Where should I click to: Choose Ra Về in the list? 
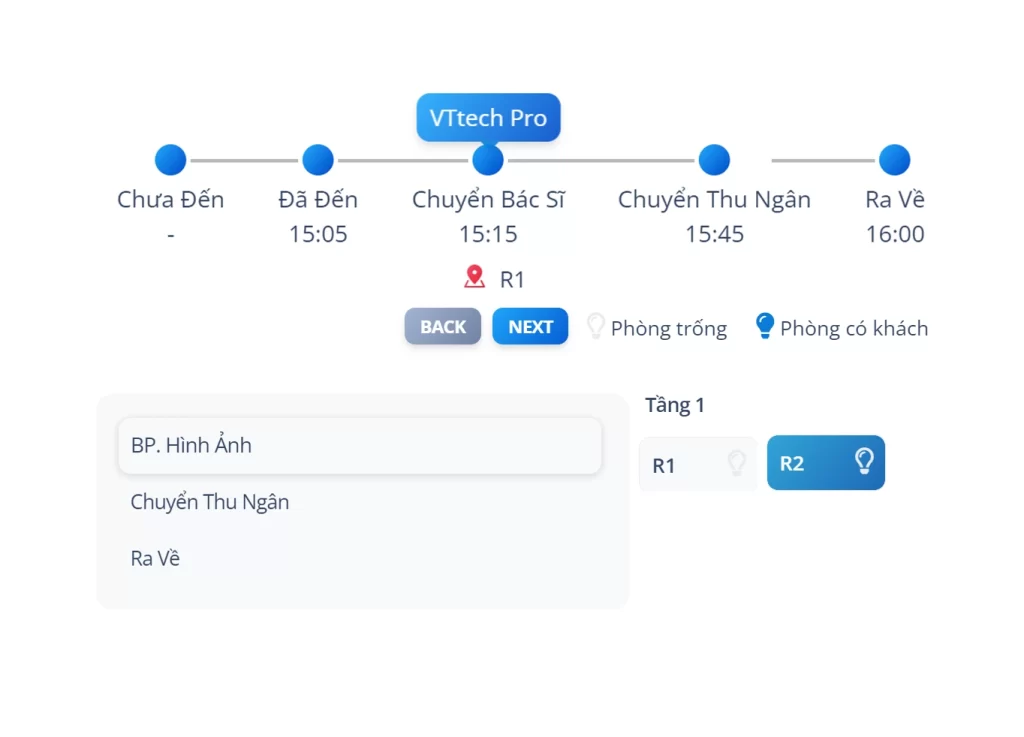[156, 558]
